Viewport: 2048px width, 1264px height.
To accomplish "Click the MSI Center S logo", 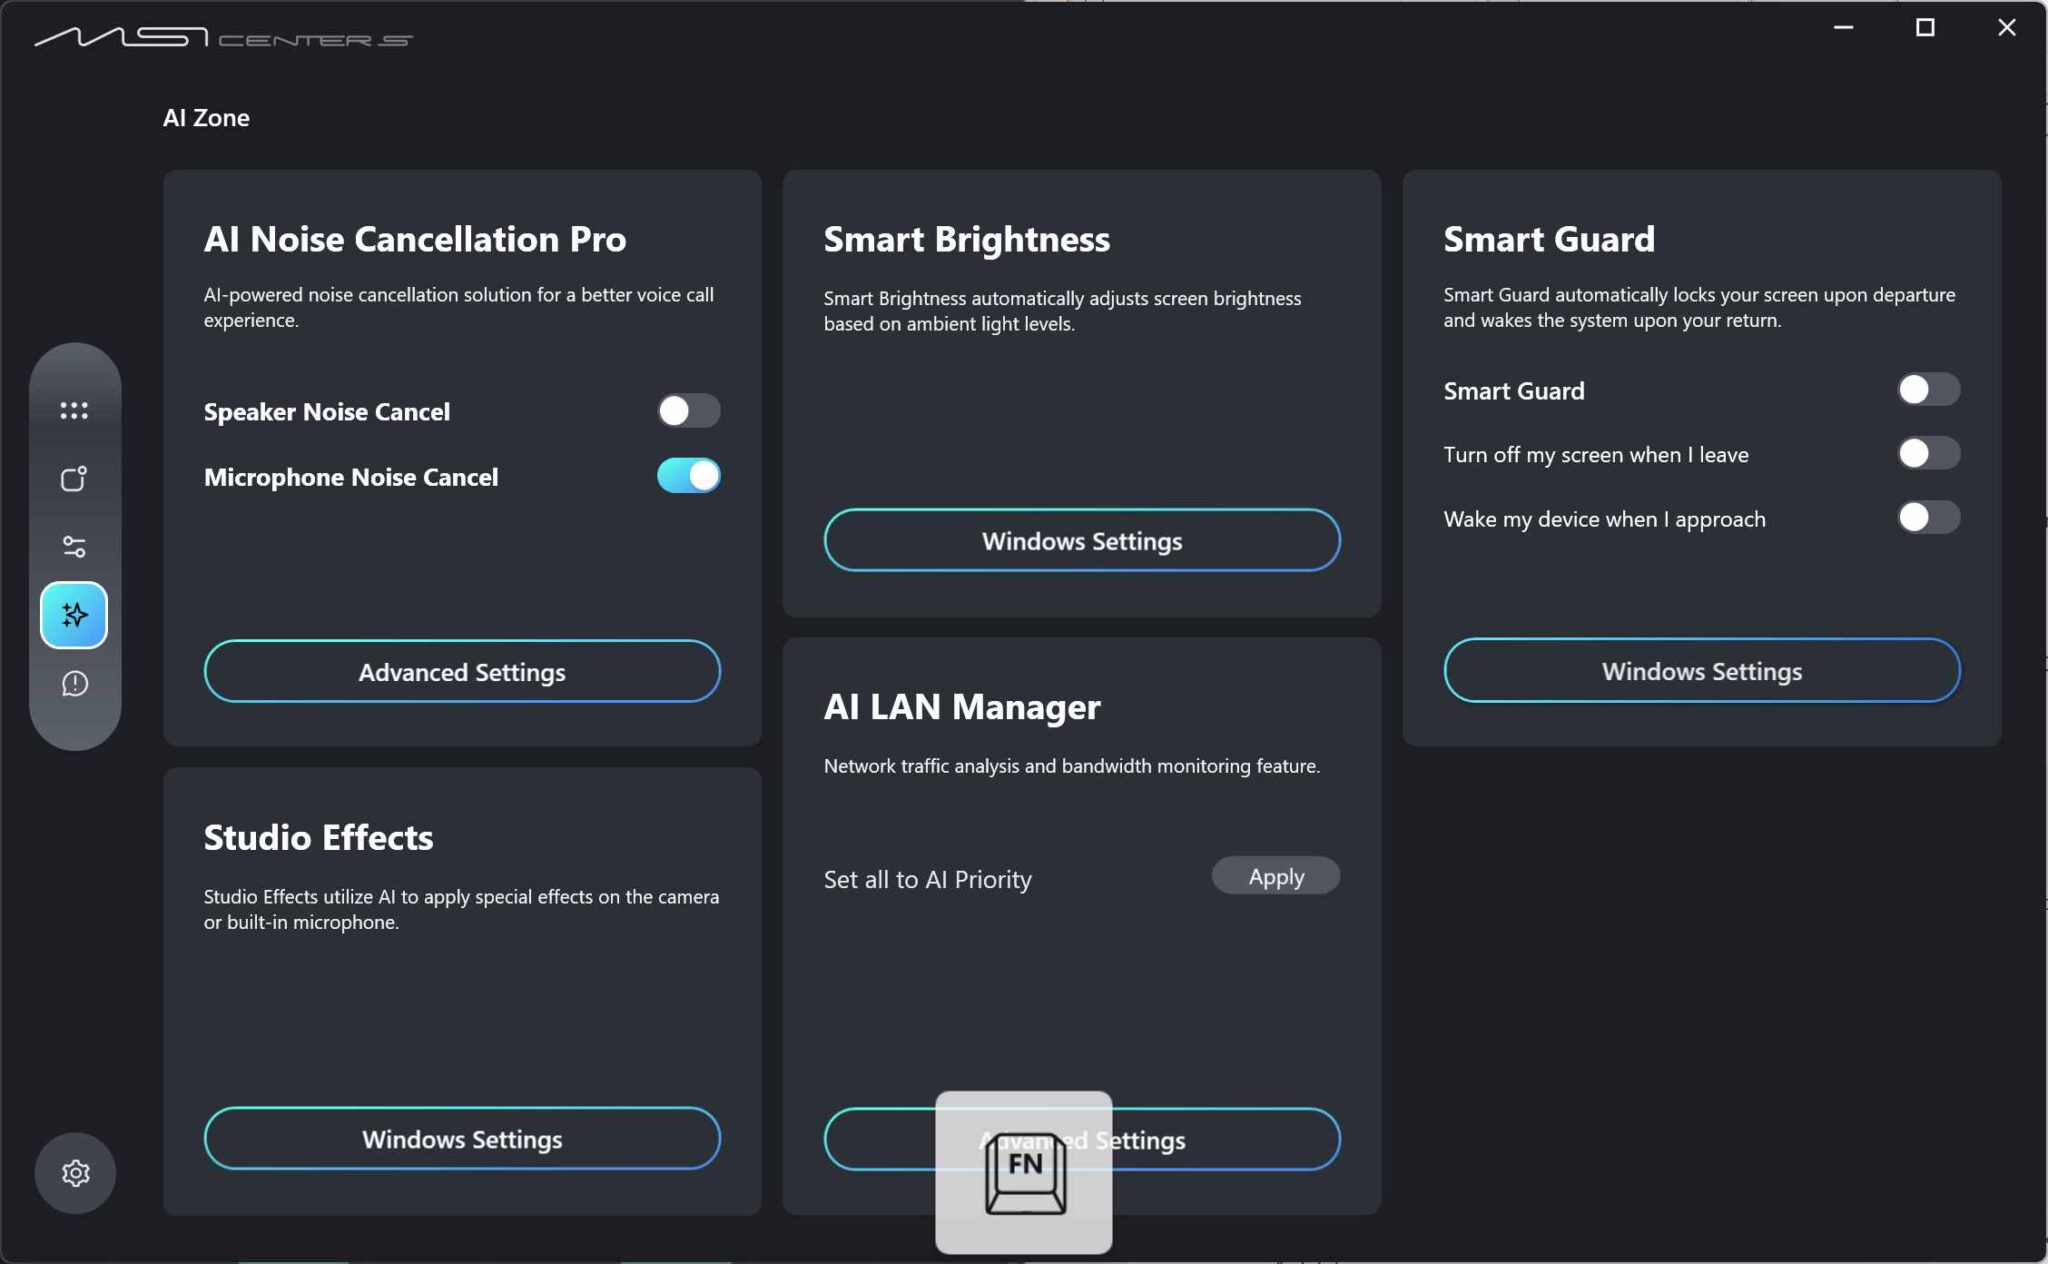I will click(223, 38).
